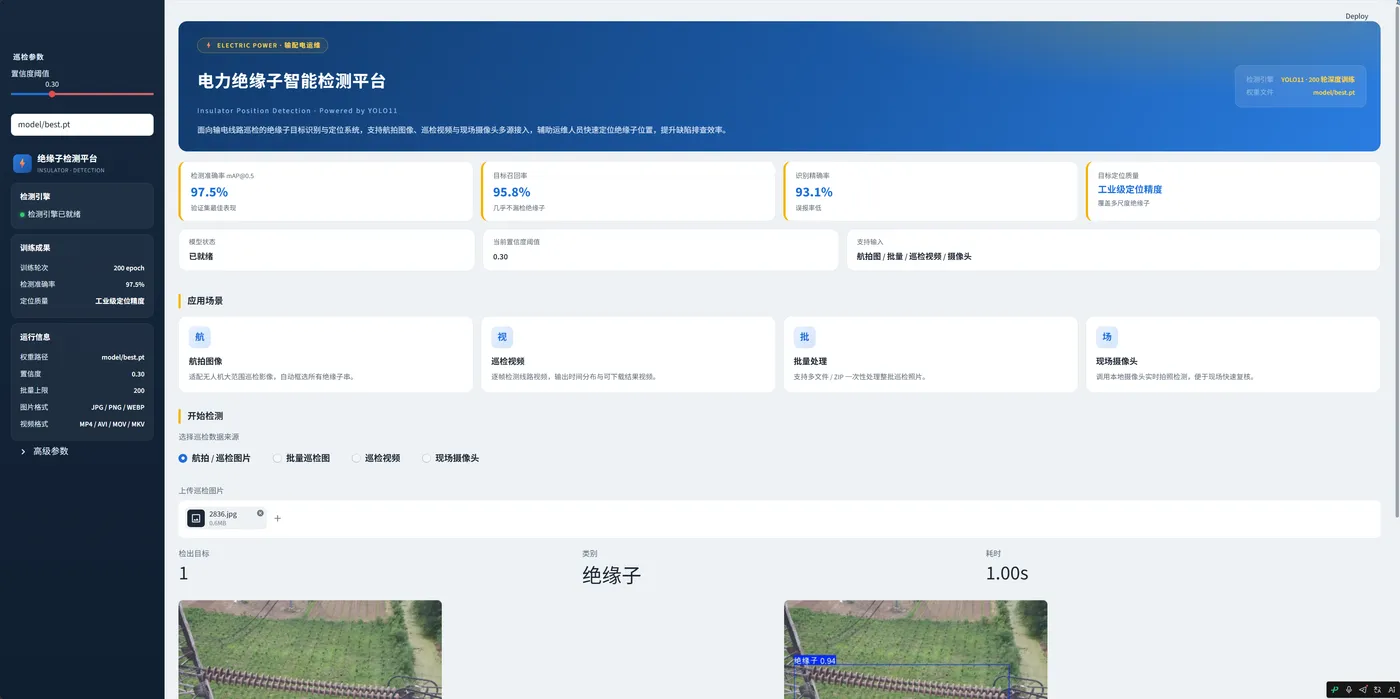This screenshot has width=1400, height=699.
Task: Click the 工业级定位精度 metric text
Action: (x=1130, y=189)
